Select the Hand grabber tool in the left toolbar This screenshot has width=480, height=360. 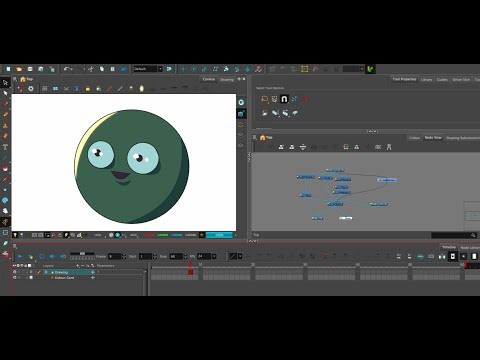pos(5,211)
